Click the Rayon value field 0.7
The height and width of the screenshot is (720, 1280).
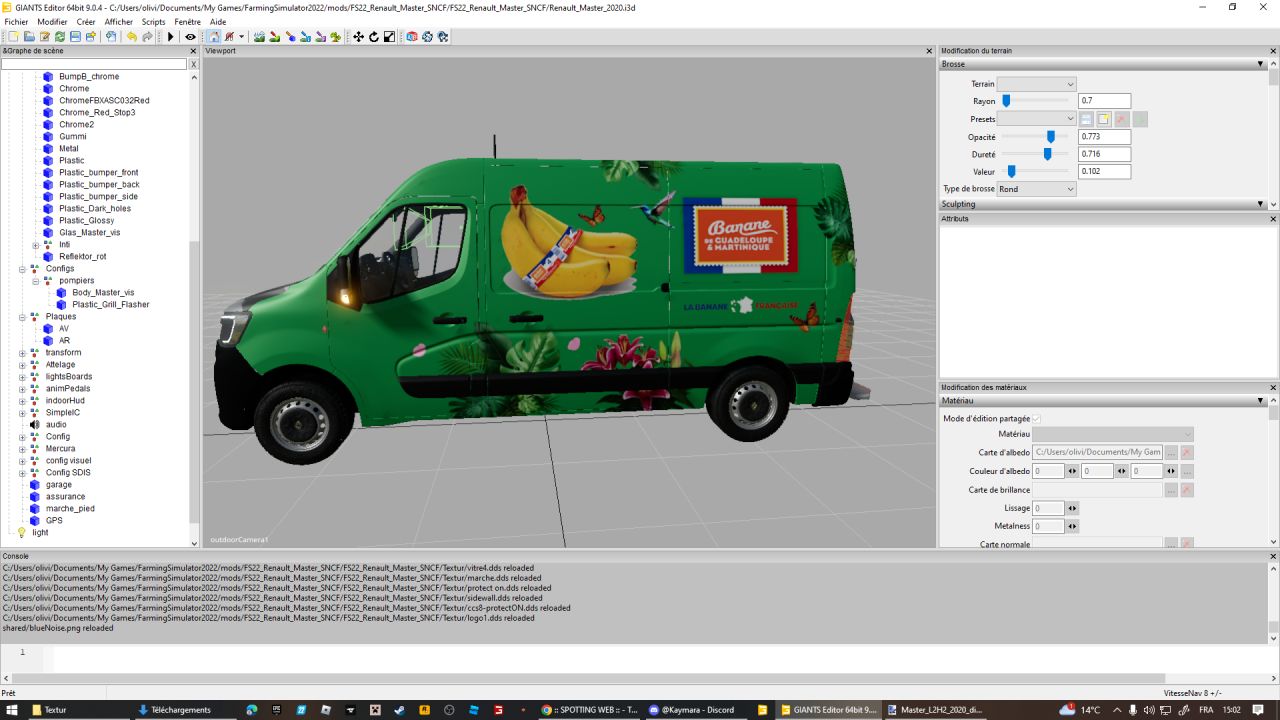(x=1105, y=101)
